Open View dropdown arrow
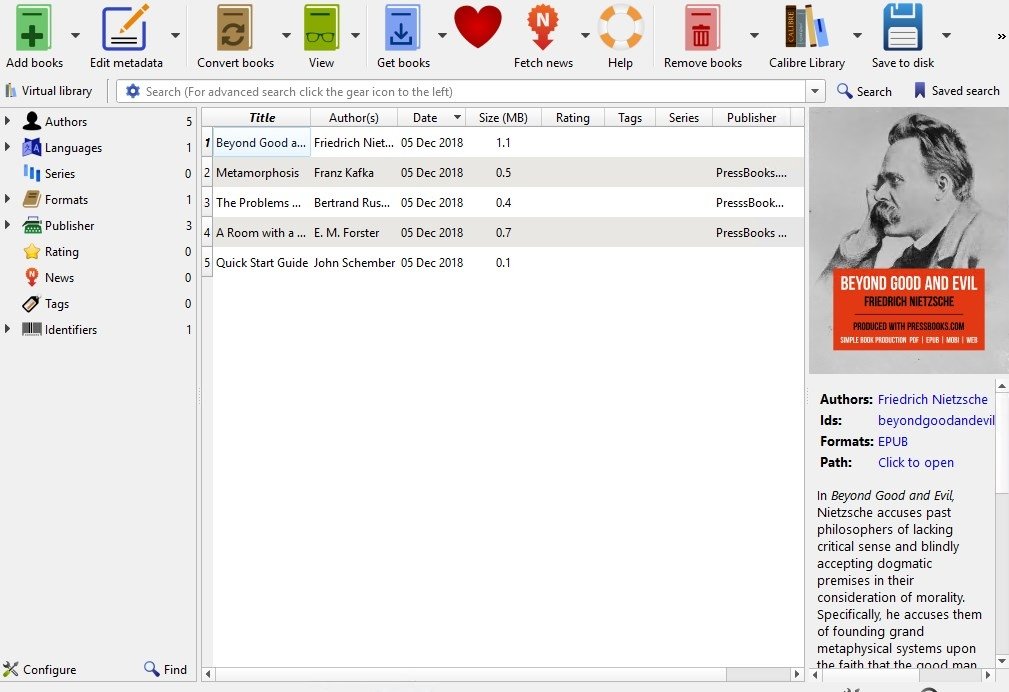The image size is (1009, 692). click(x=355, y=35)
